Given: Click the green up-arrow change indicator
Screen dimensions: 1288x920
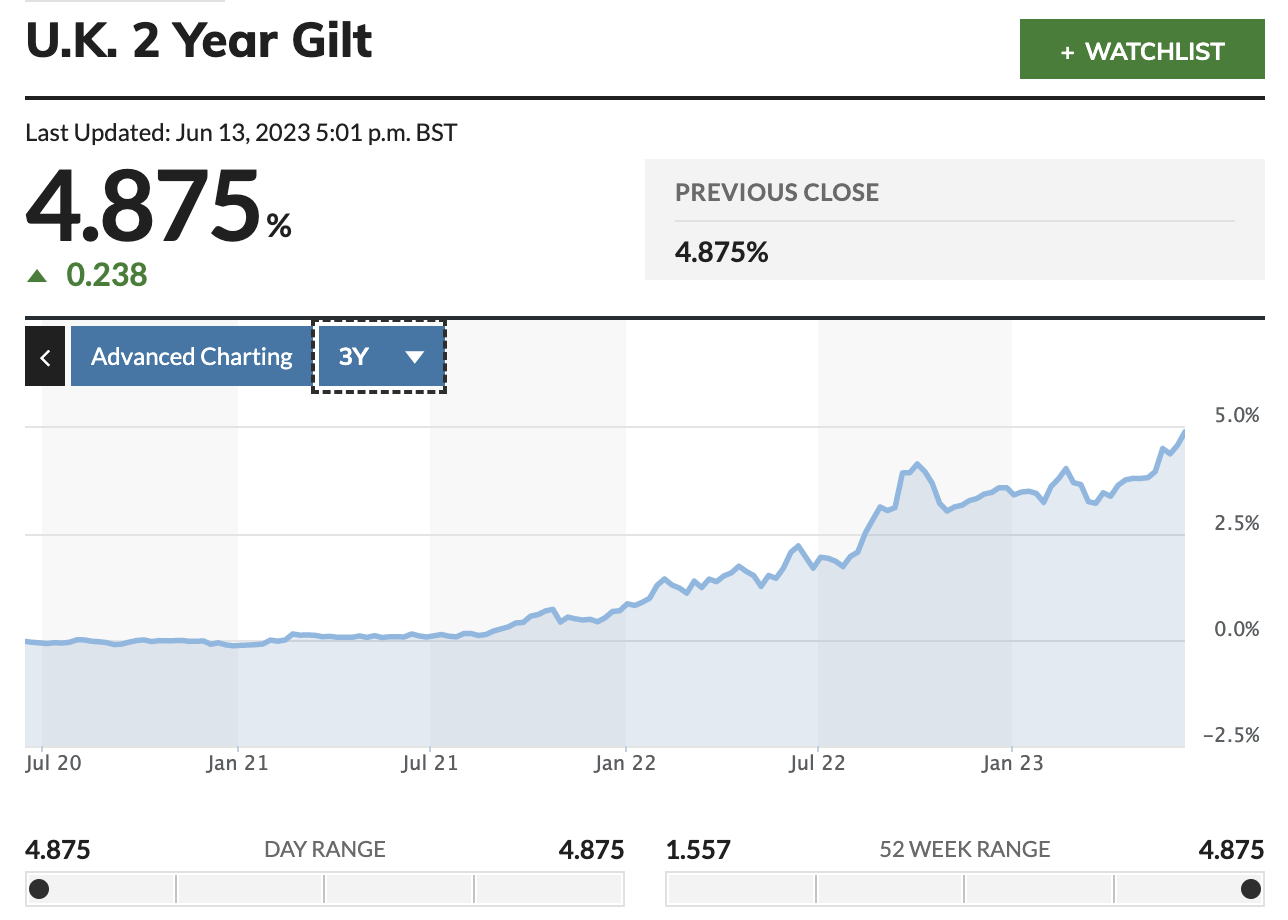Looking at the screenshot, I should coord(37,275).
